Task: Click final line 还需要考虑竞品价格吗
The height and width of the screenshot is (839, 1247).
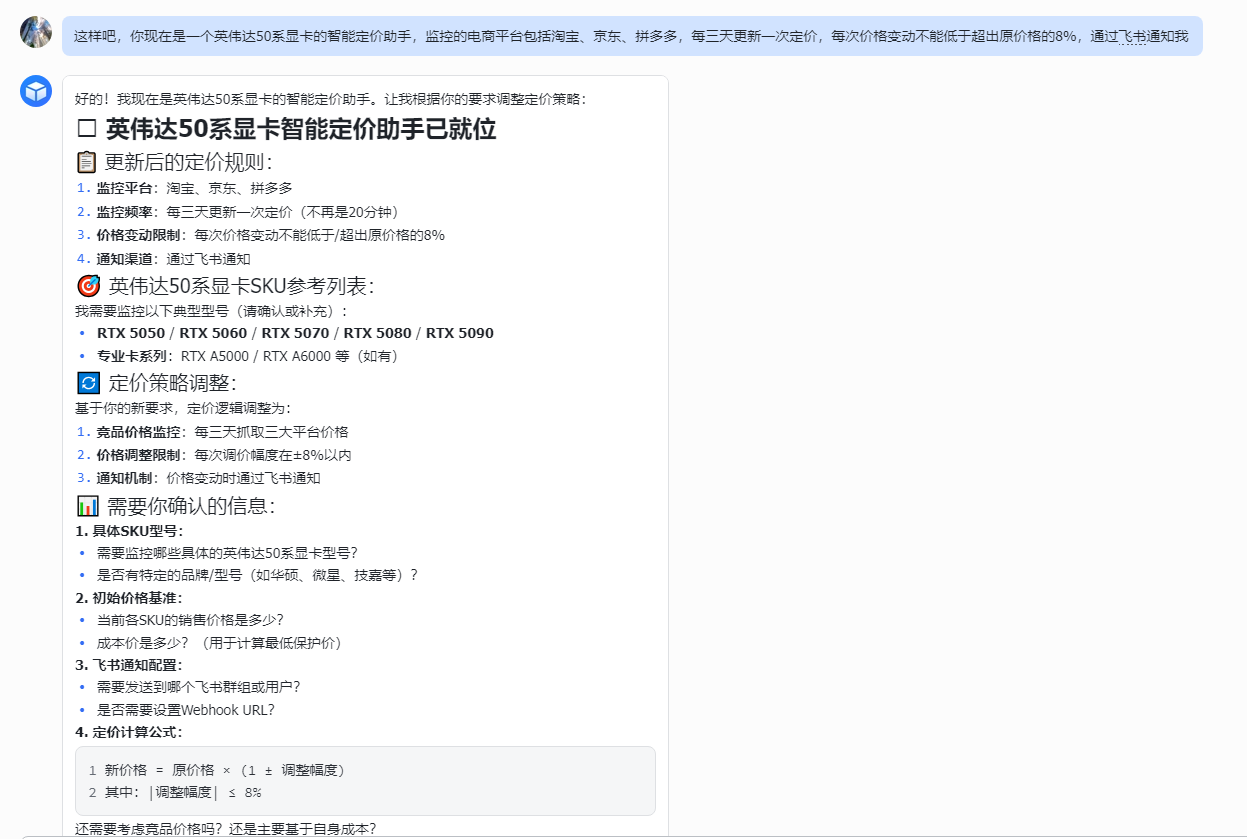Action: pos(225,828)
